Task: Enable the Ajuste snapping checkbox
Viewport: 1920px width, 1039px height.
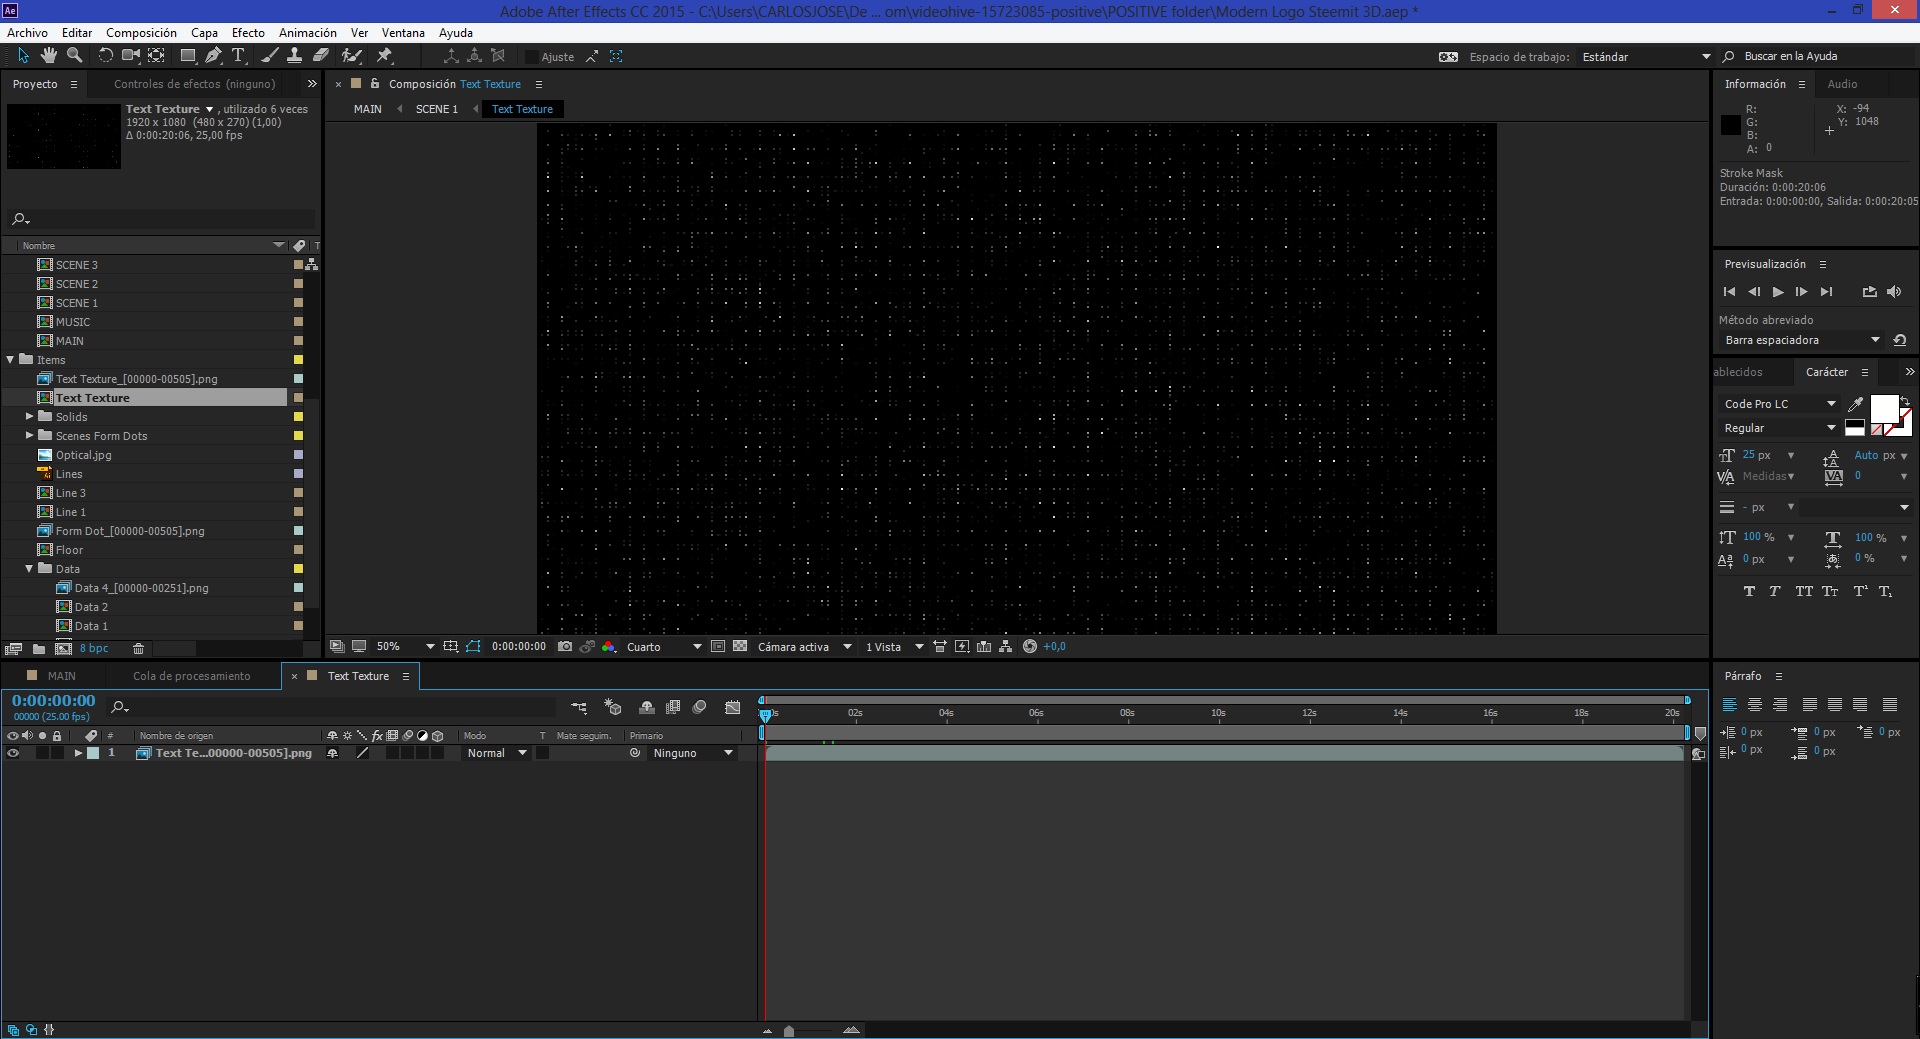Action: pos(532,57)
